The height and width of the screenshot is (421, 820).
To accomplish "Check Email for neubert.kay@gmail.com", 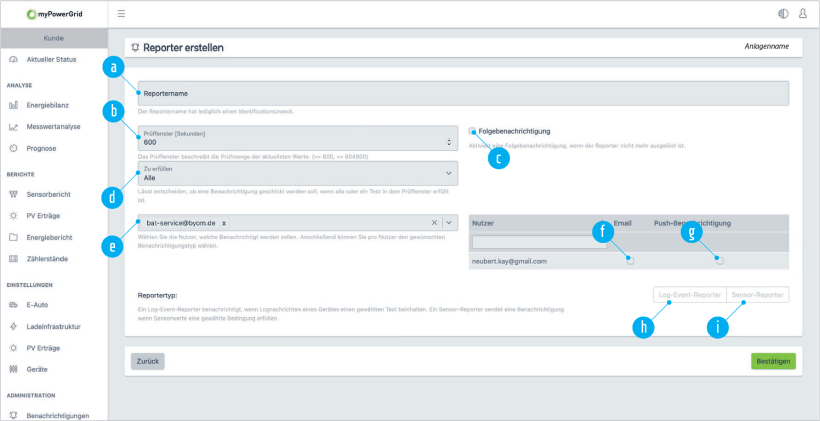I will coord(629,260).
